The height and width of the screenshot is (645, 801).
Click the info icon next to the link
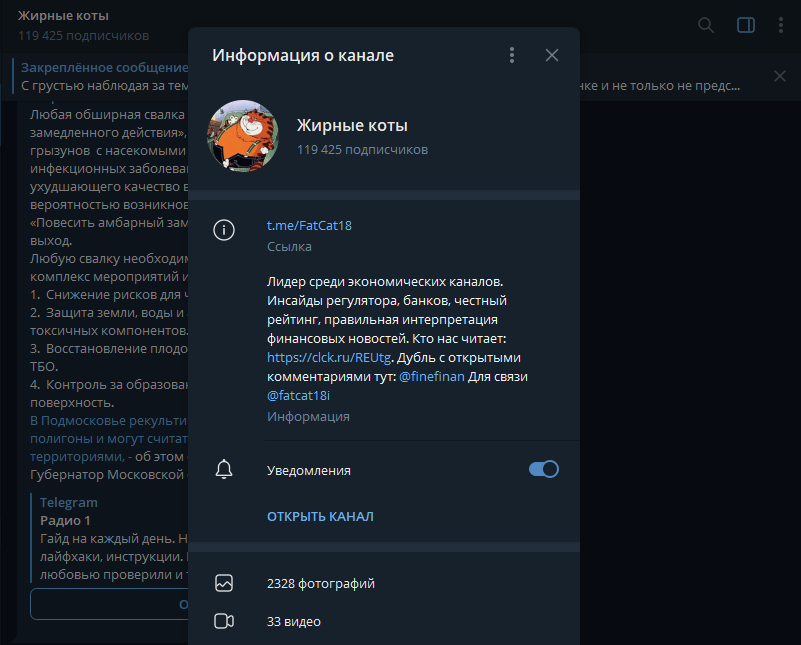[x=224, y=230]
